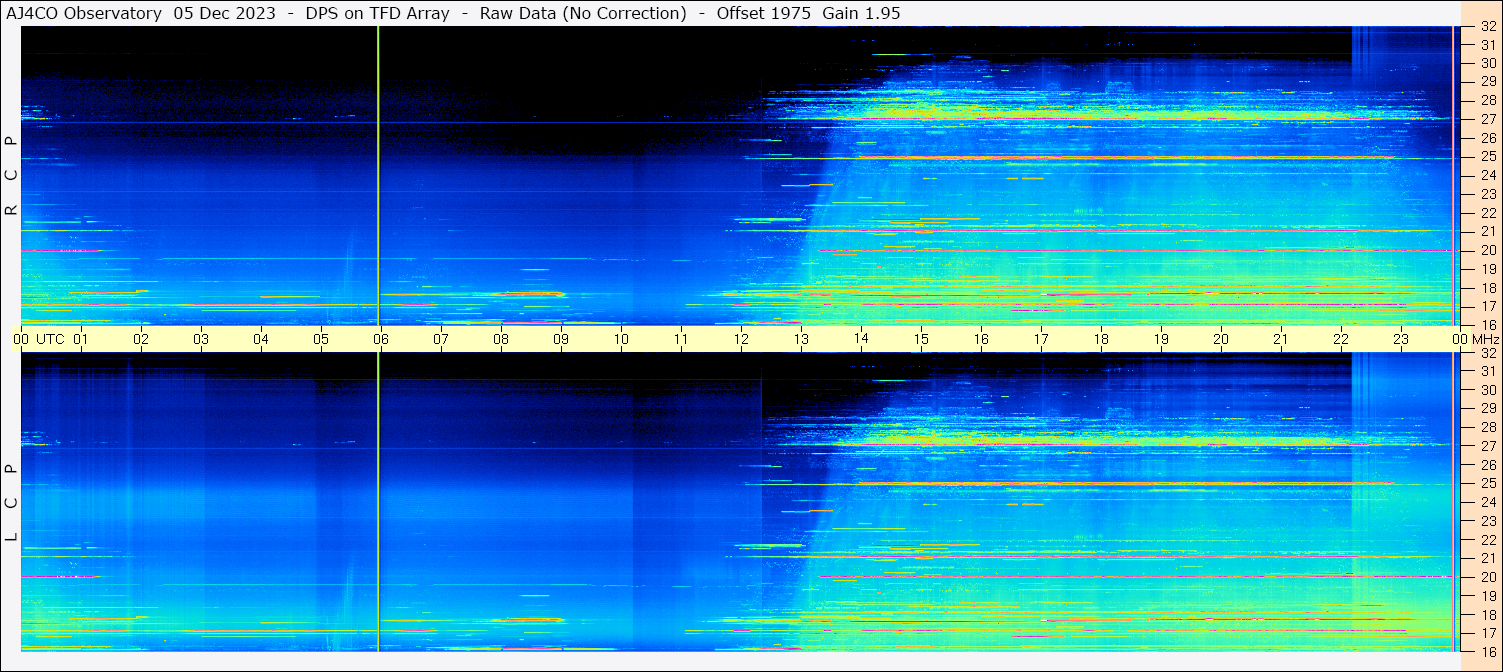
Task: Click hour 23 on time axis
Action: (1401, 339)
